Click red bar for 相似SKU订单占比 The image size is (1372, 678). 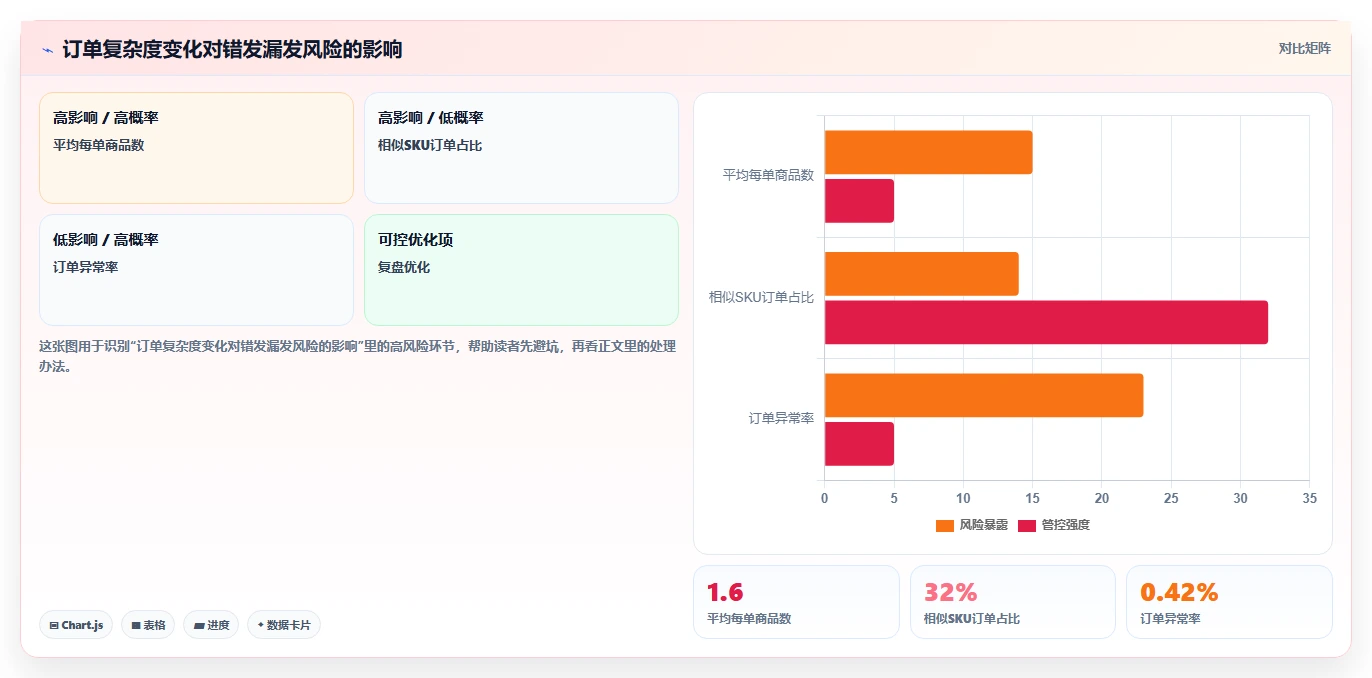[x=1046, y=322]
